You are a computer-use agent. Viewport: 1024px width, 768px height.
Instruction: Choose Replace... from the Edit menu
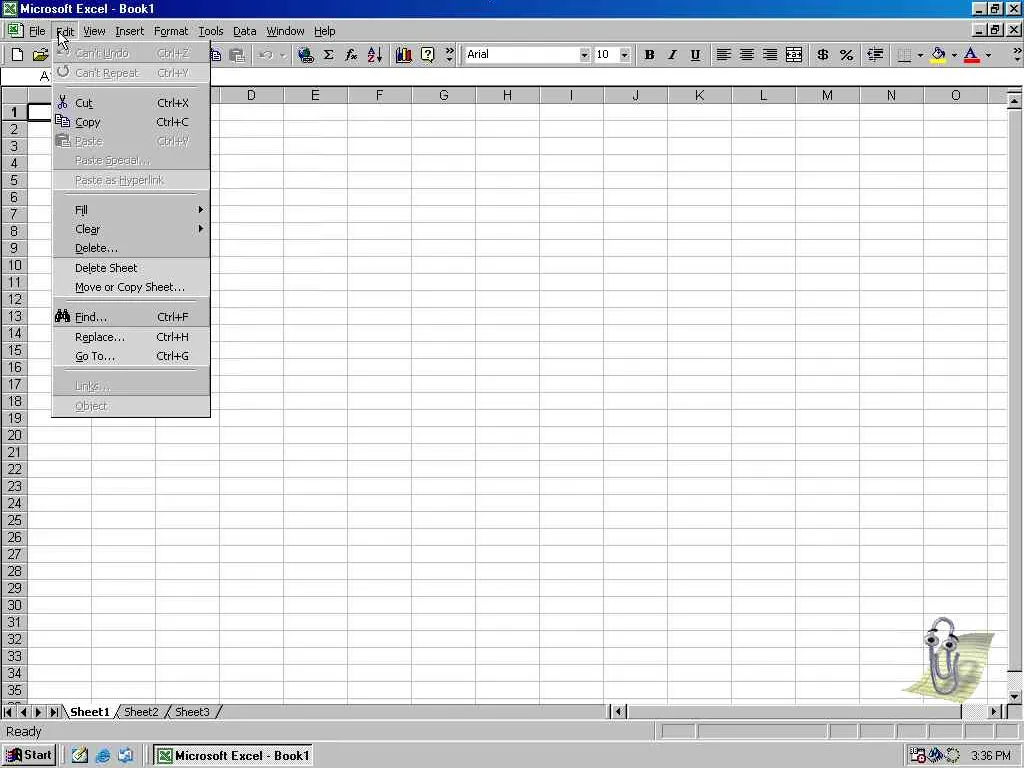click(131, 337)
